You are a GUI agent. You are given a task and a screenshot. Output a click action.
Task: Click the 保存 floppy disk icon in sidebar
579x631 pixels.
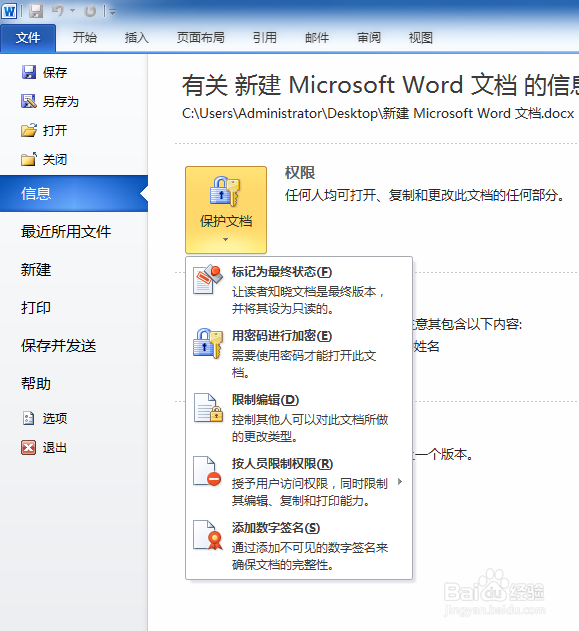pos(29,72)
